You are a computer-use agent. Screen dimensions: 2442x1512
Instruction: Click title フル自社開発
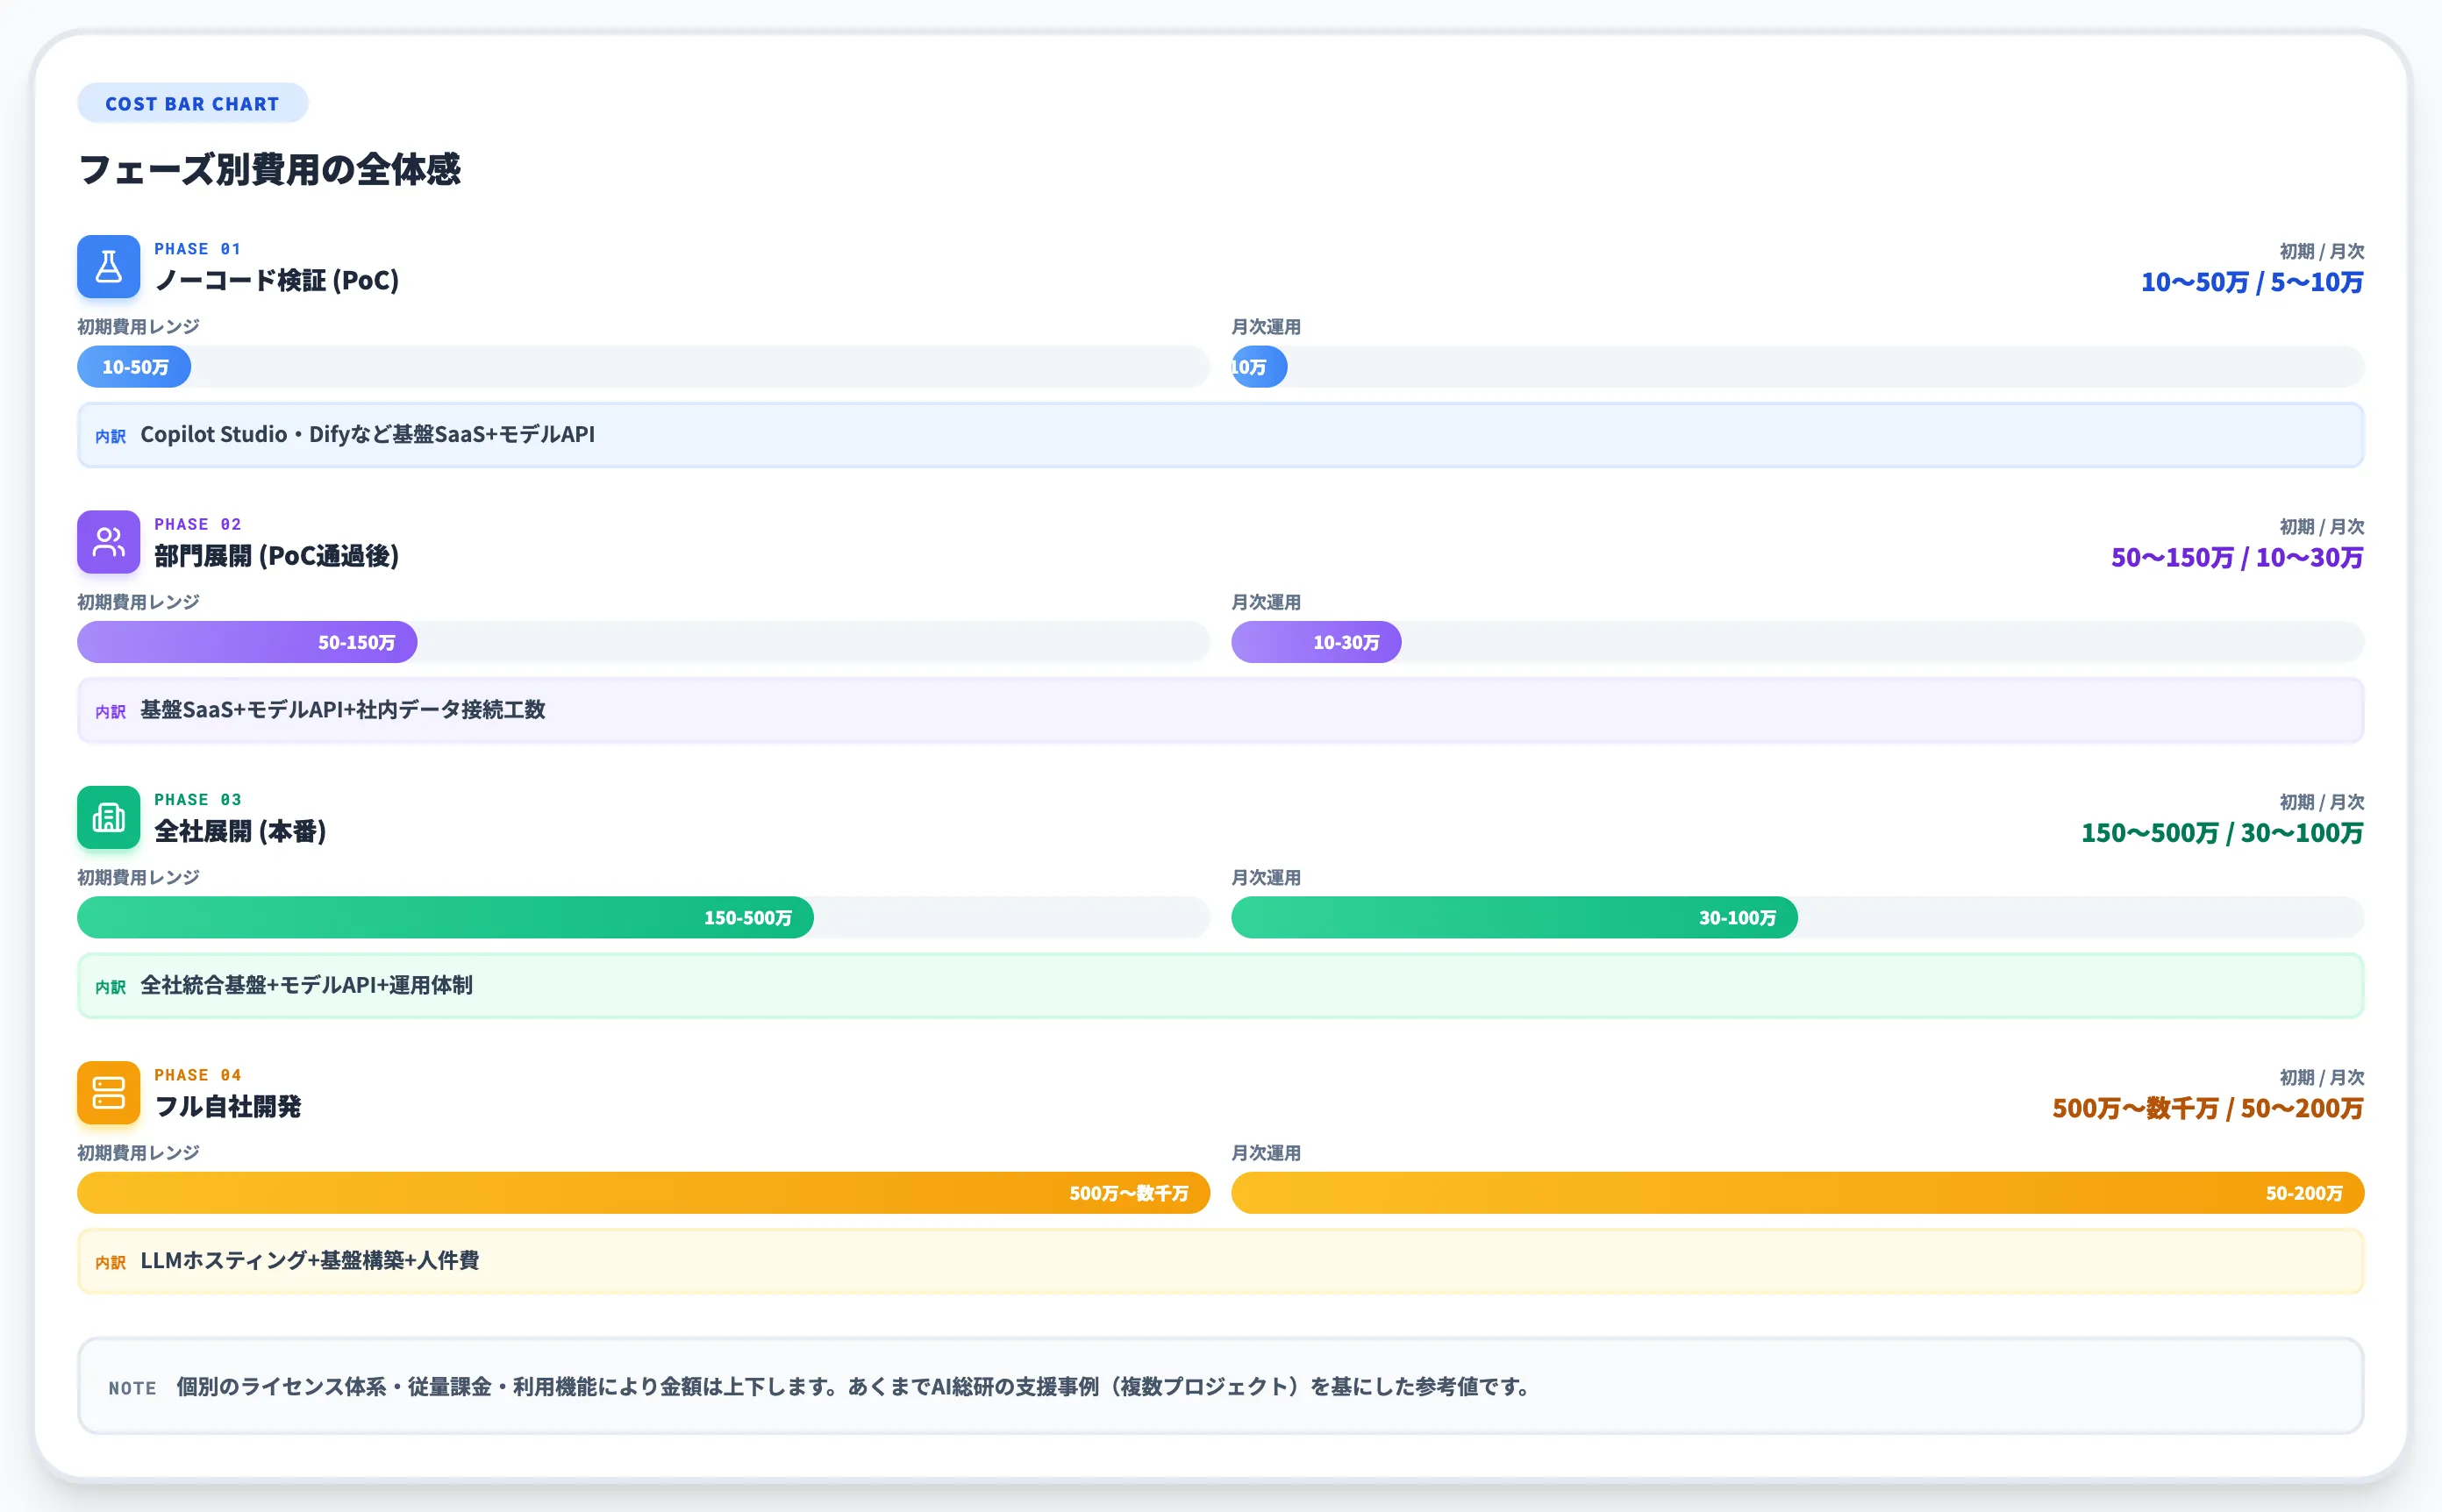[x=228, y=1106]
